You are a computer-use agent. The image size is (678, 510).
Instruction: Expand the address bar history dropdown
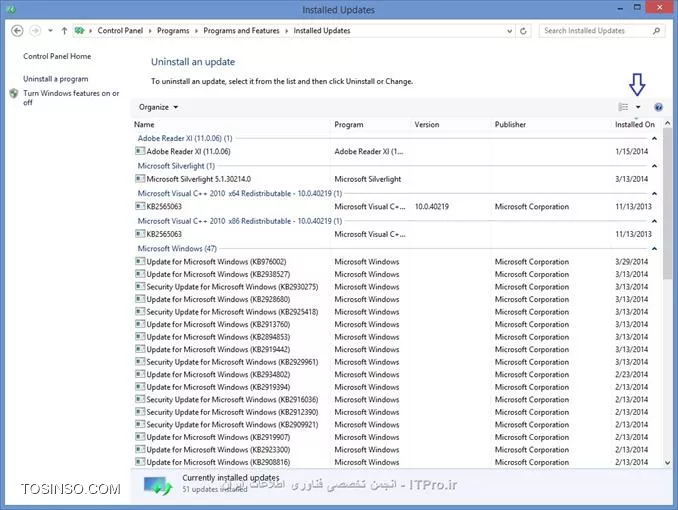point(509,31)
